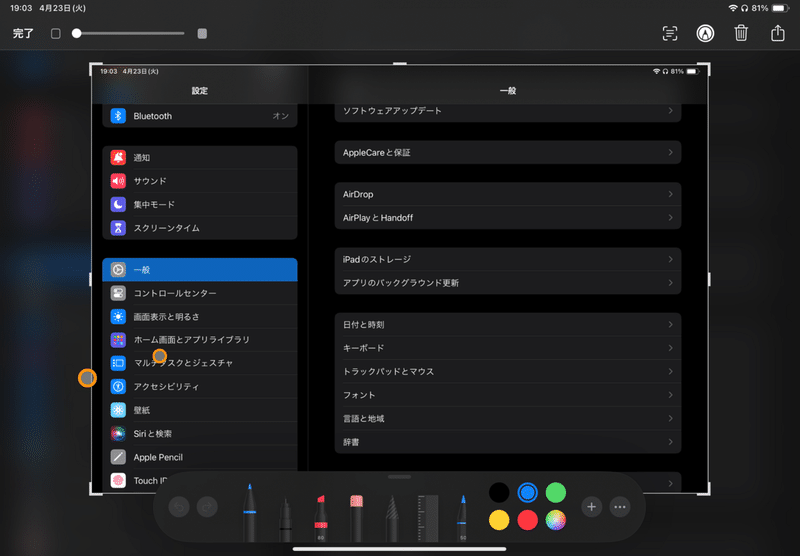Choose the yellow color swatch
The image size is (800, 556).
tap(499, 520)
